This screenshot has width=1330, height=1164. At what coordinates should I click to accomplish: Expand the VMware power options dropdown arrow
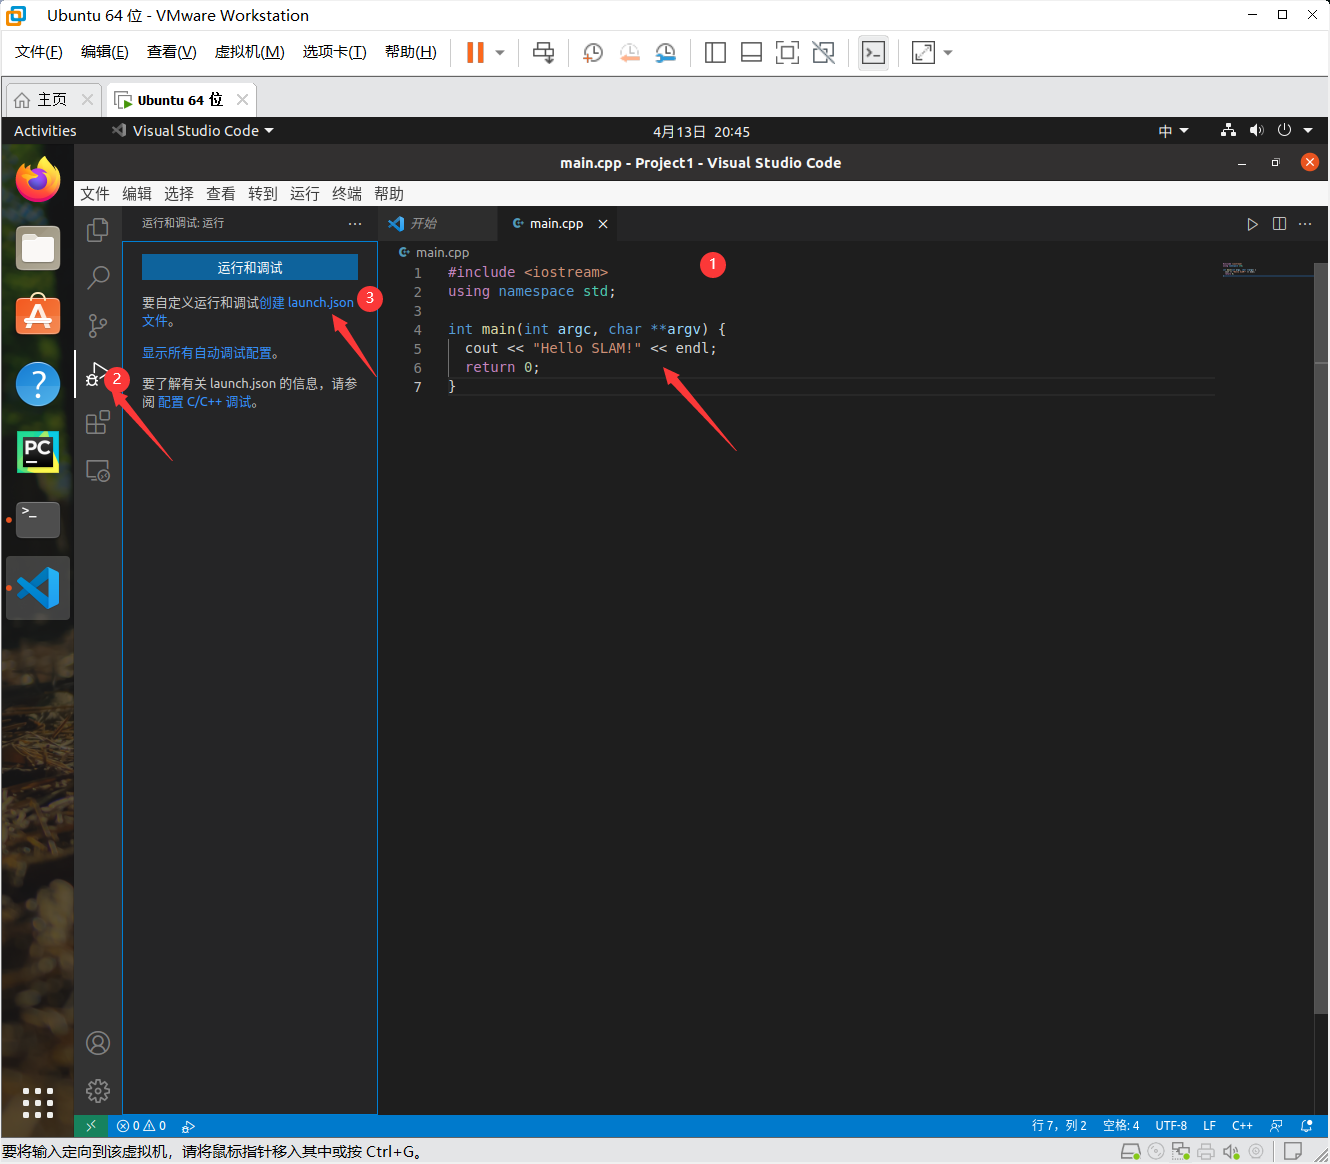pyautogui.click(x=500, y=53)
